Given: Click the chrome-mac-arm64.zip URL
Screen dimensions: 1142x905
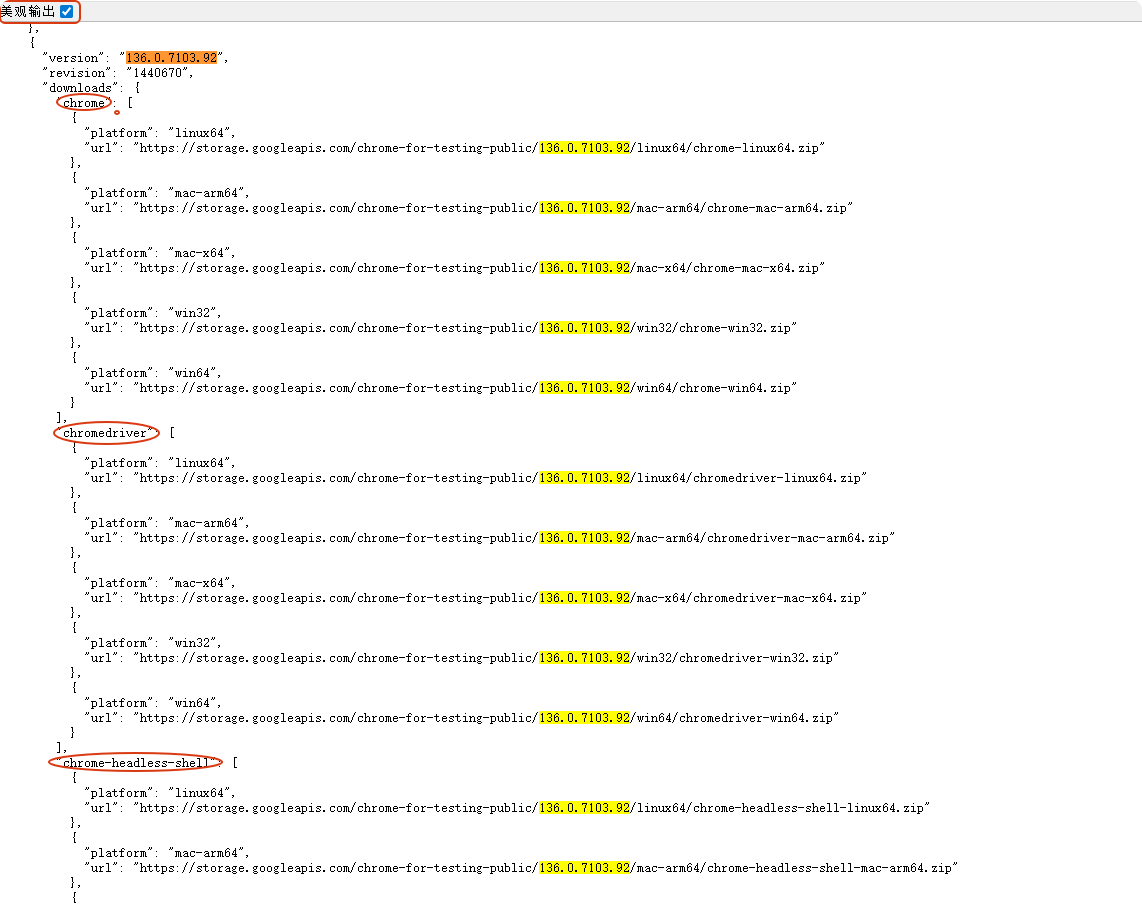Looking at the screenshot, I should [493, 208].
